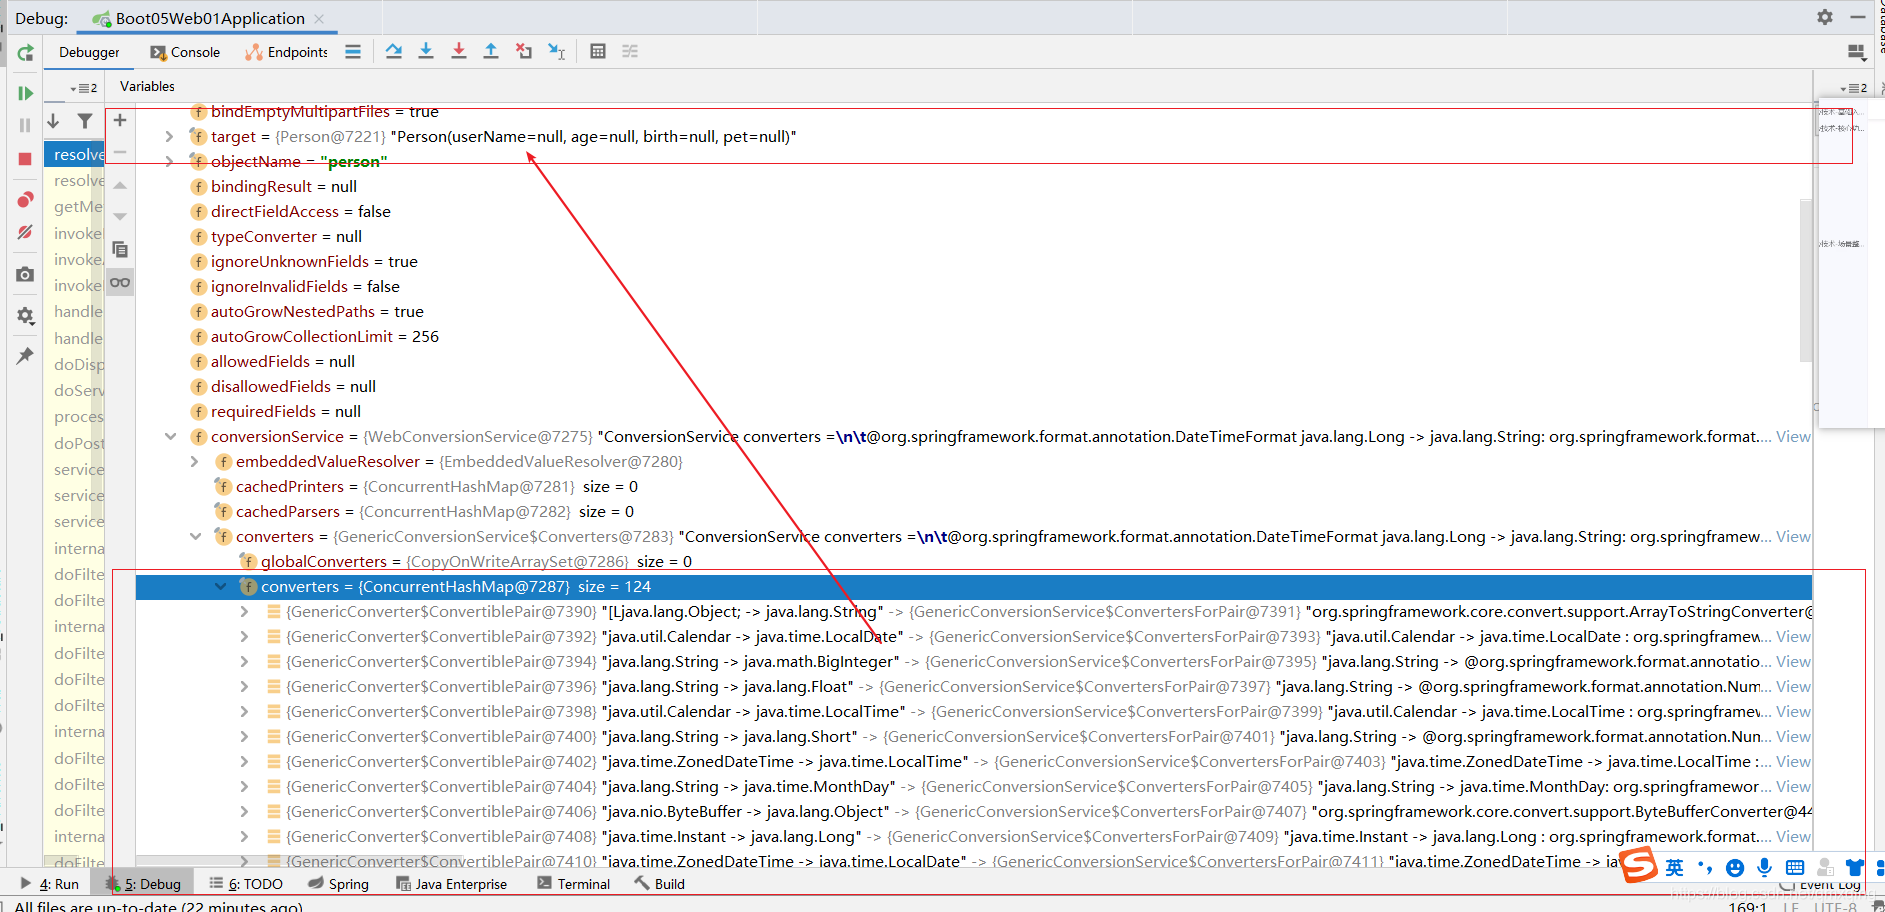This screenshot has width=1885, height=912.
Task: Open the Build tool window
Action: pyautogui.click(x=659, y=884)
